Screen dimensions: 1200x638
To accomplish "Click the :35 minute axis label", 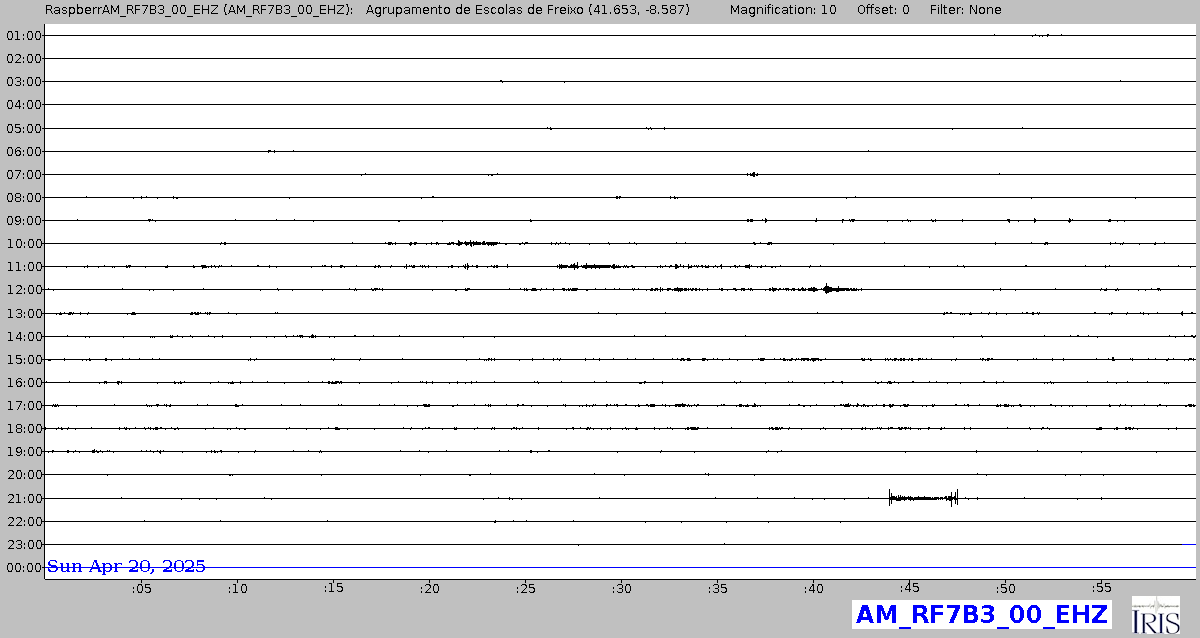I will pos(717,588).
